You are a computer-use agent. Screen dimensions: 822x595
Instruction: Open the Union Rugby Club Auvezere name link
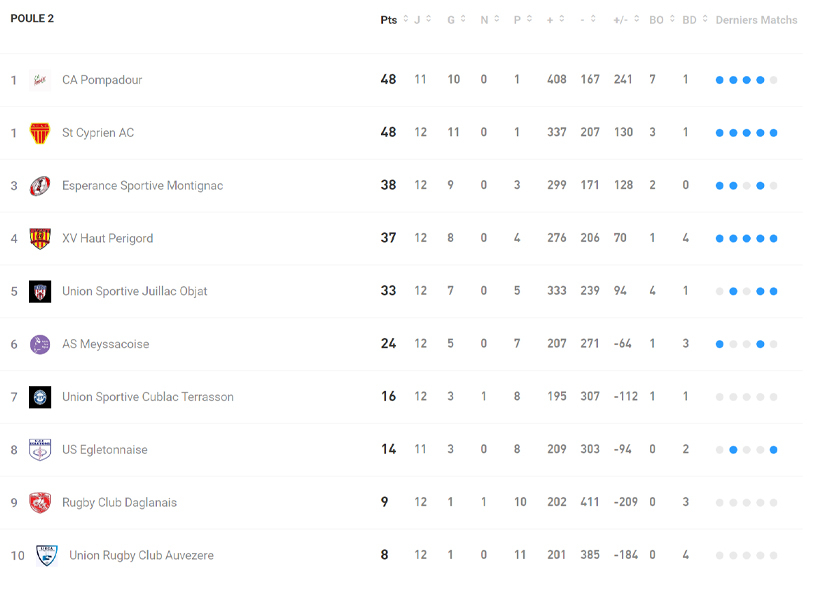(141, 556)
